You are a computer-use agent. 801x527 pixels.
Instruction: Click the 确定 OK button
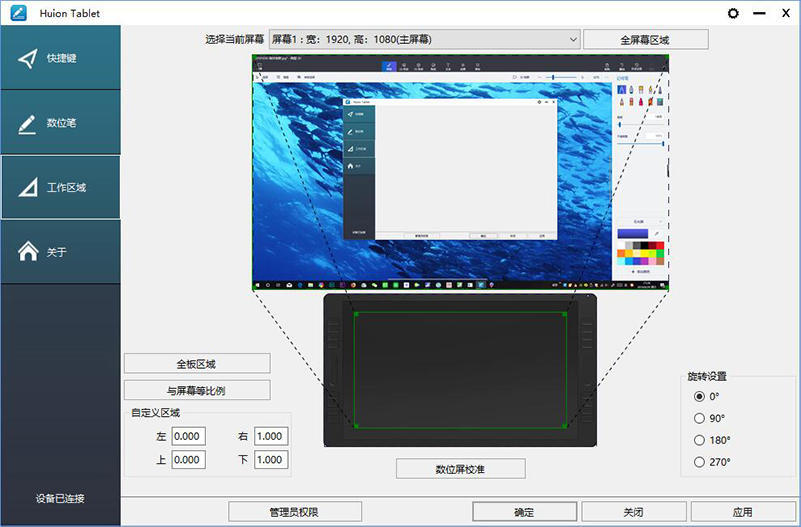(x=525, y=512)
